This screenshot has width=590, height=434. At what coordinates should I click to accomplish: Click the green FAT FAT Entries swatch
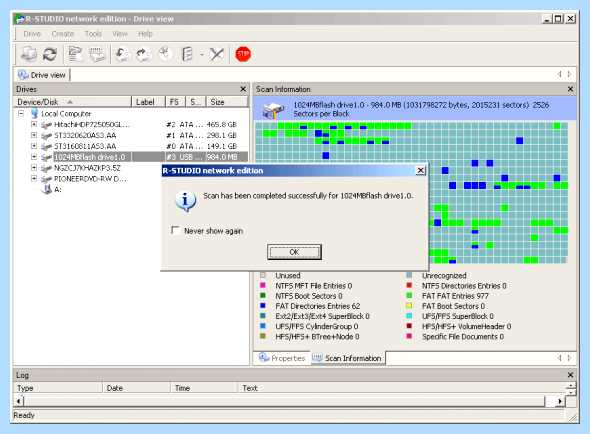tap(409, 295)
